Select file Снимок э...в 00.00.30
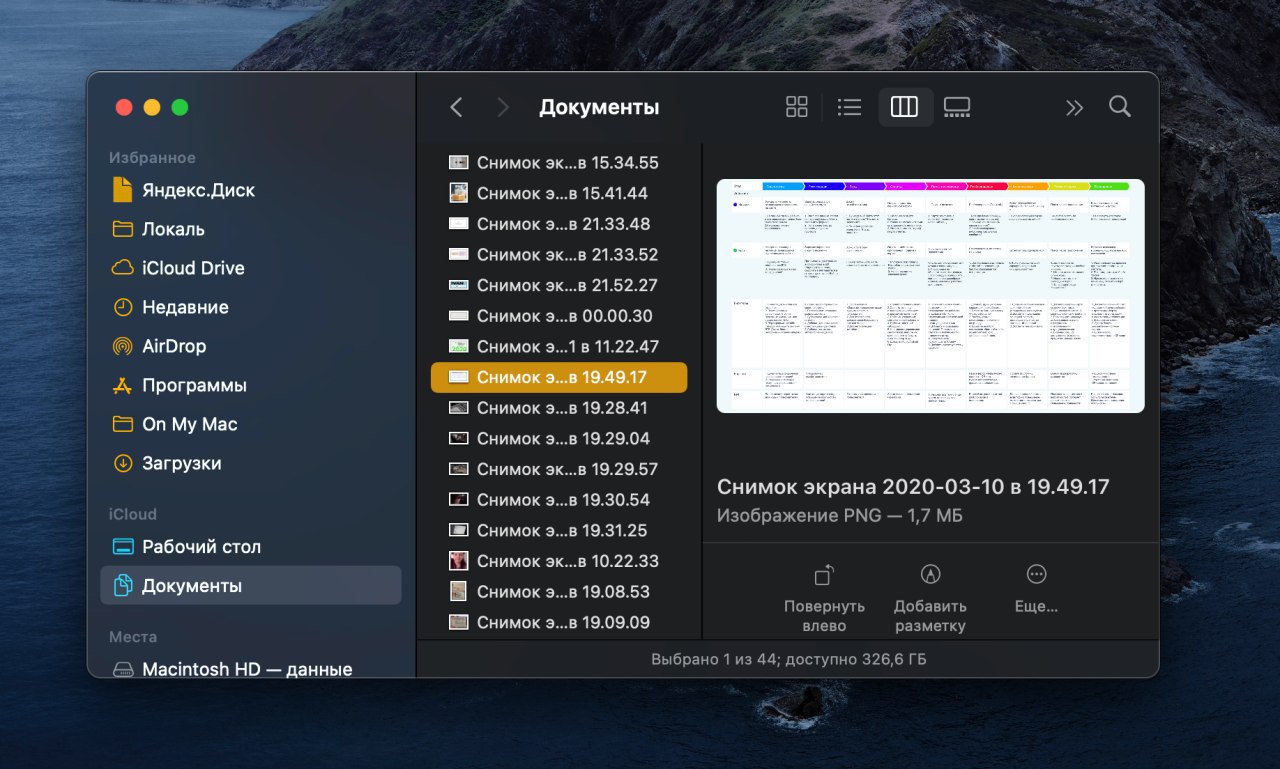Screen dimensions: 1280x769 (559, 316)
